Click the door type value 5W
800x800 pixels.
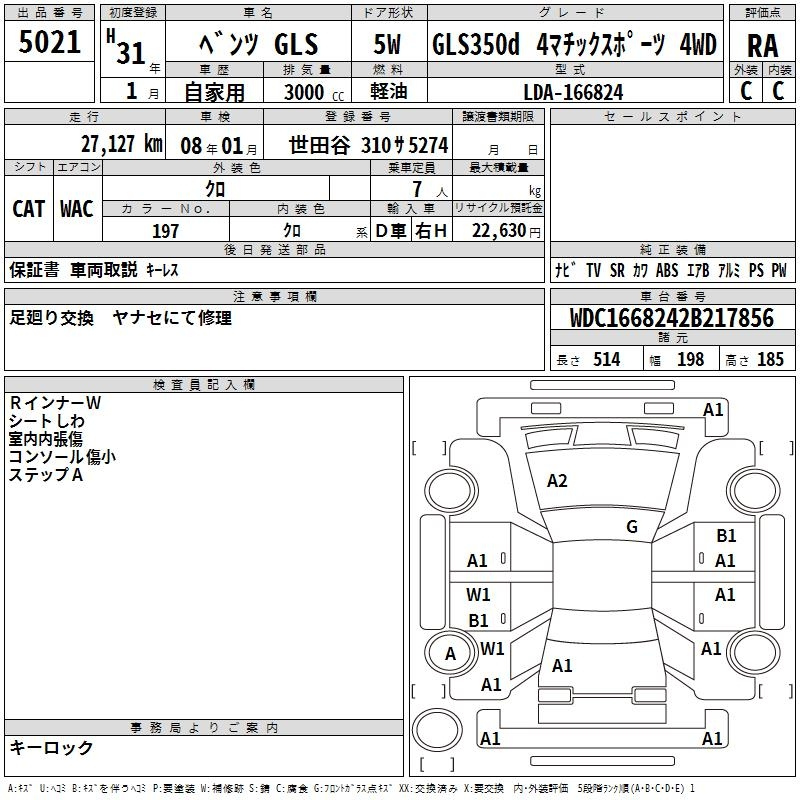tap(388, 44)
